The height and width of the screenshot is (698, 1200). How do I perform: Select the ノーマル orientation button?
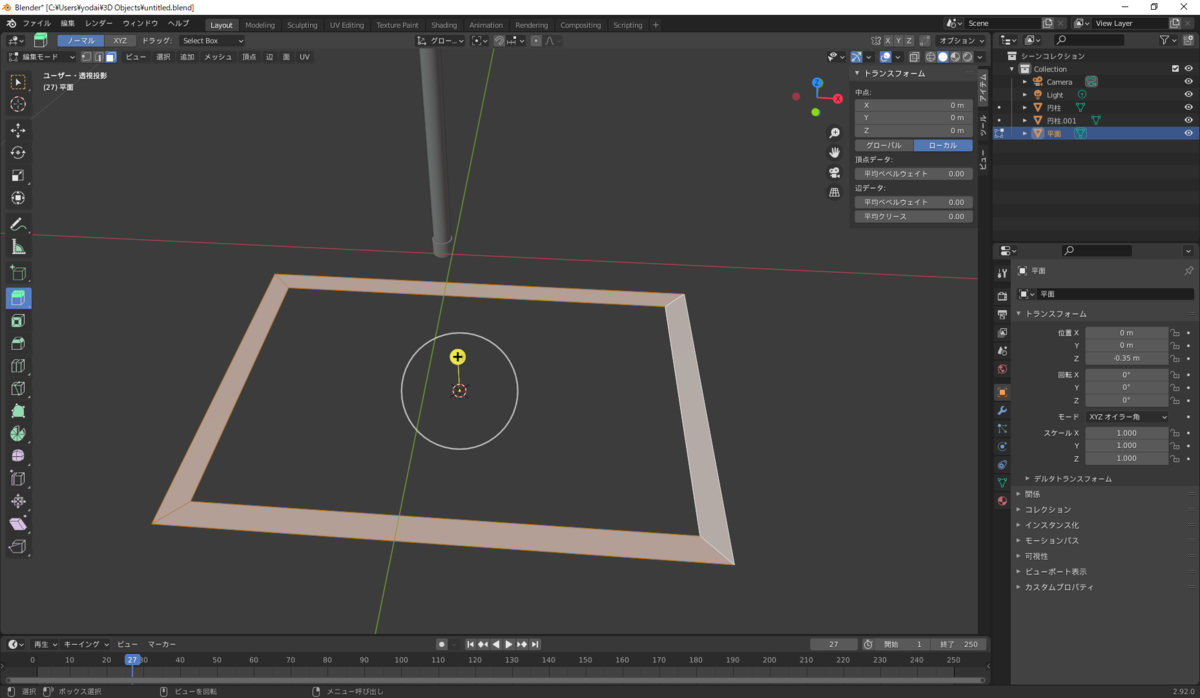81,41
